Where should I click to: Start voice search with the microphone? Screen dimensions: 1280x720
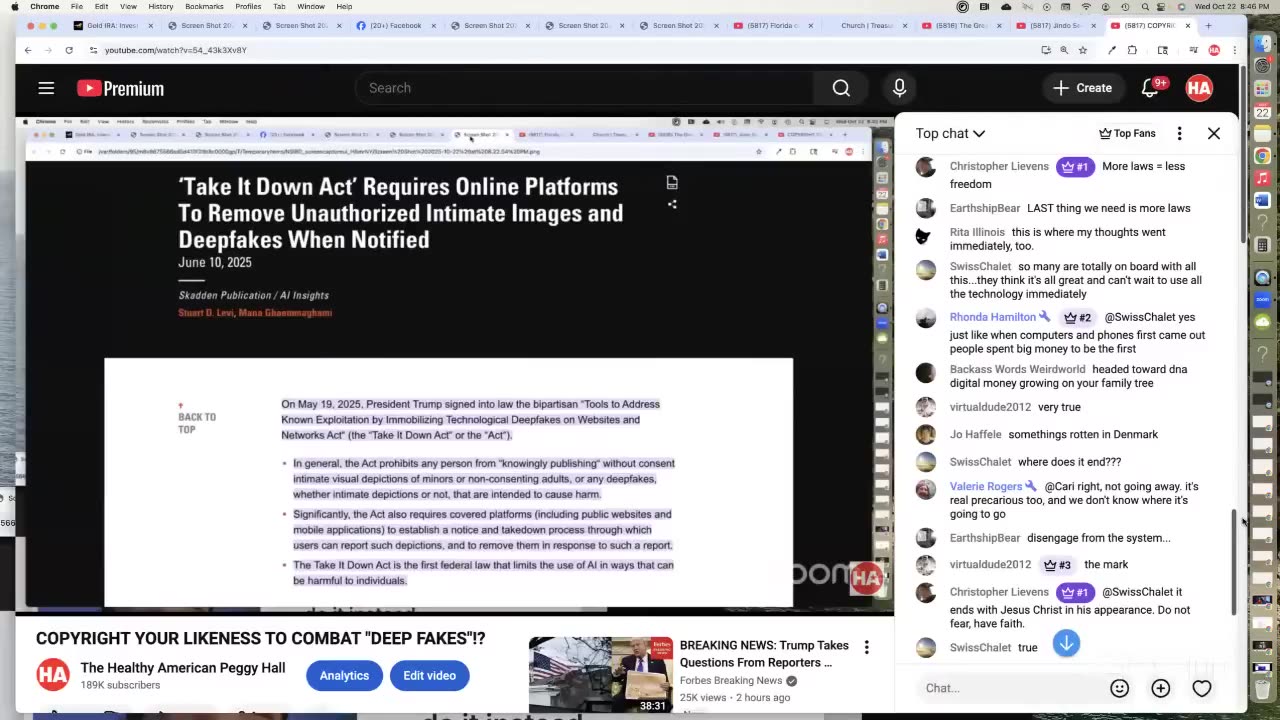tap(899, 88)
